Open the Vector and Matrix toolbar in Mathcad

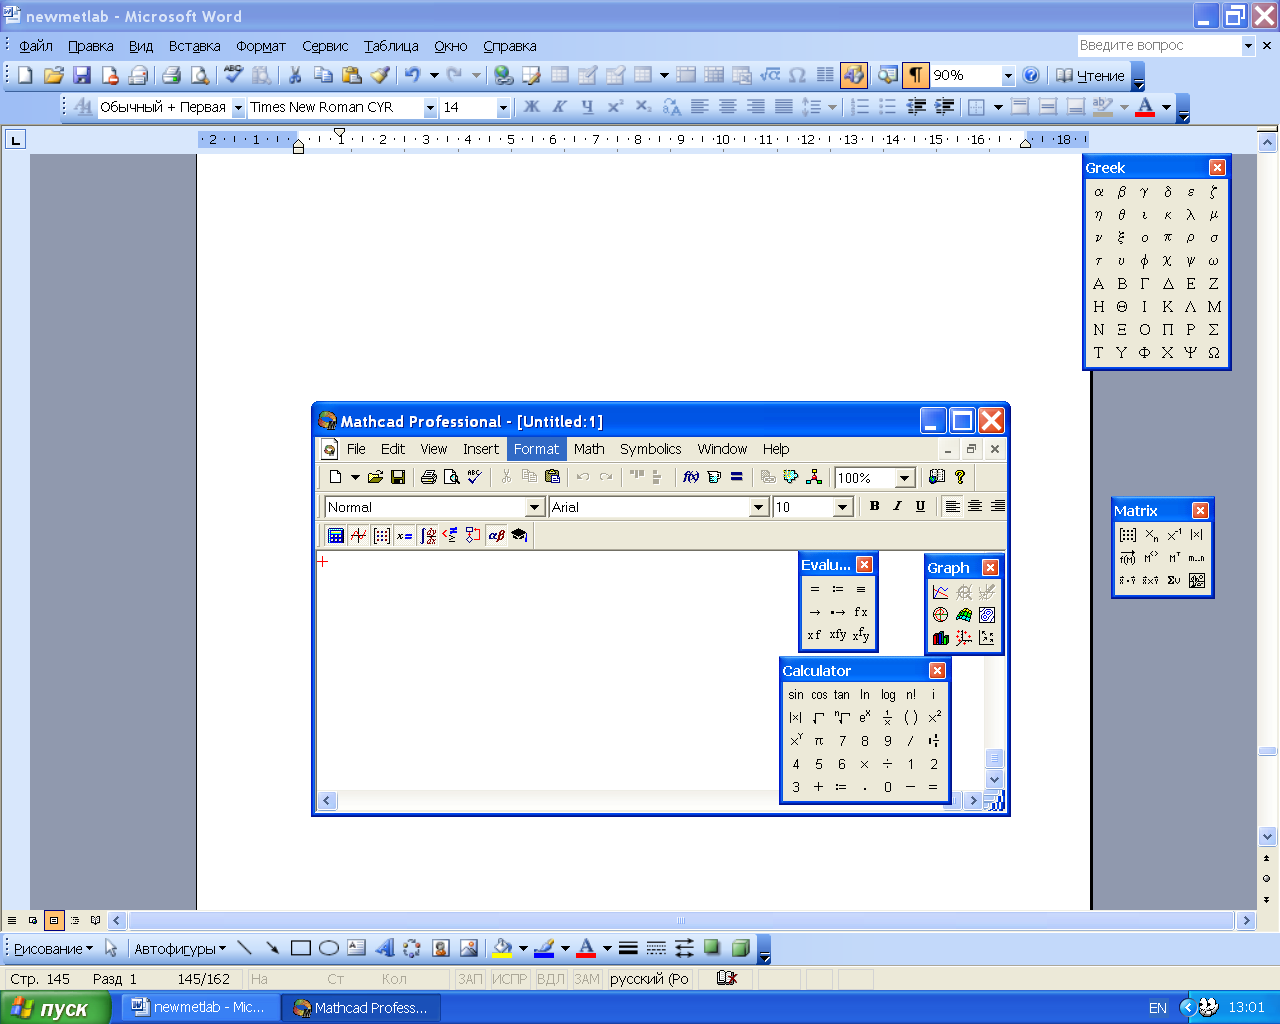[381, 535]
